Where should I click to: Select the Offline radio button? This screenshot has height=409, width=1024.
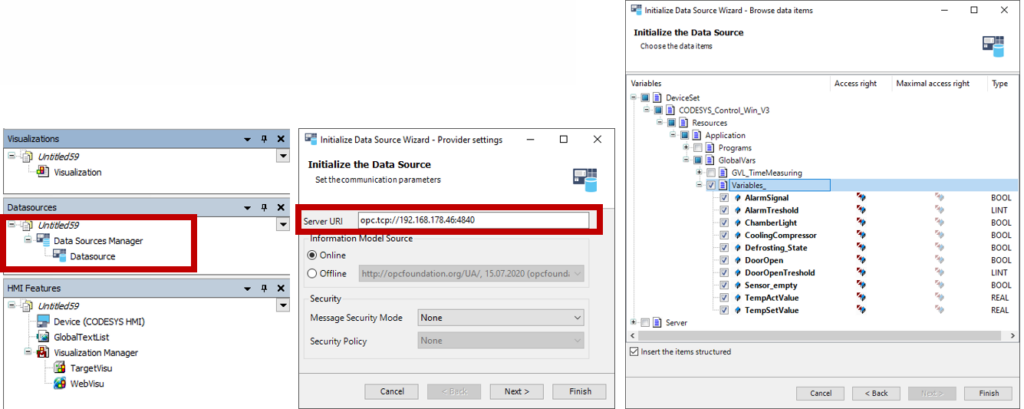coord(312,273)
